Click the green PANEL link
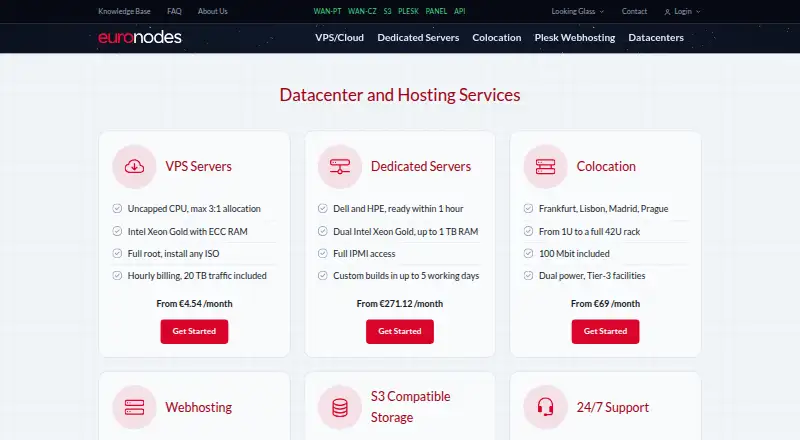The width and height of the screenshot is (800, 440). (x=436, y=11)
